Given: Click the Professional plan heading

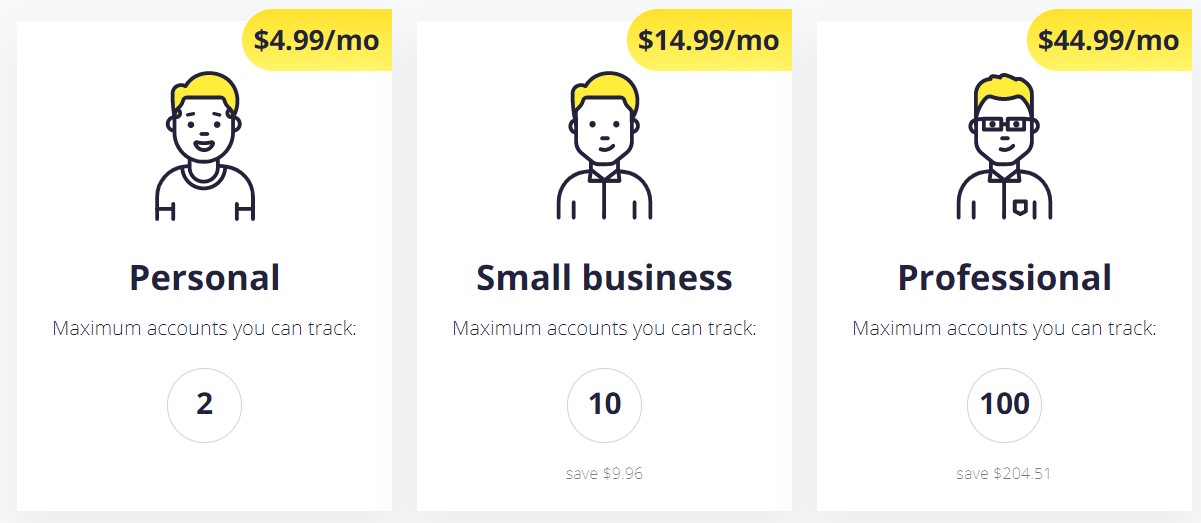Looking at the screenshot, I should click(x=1004, y=277).
